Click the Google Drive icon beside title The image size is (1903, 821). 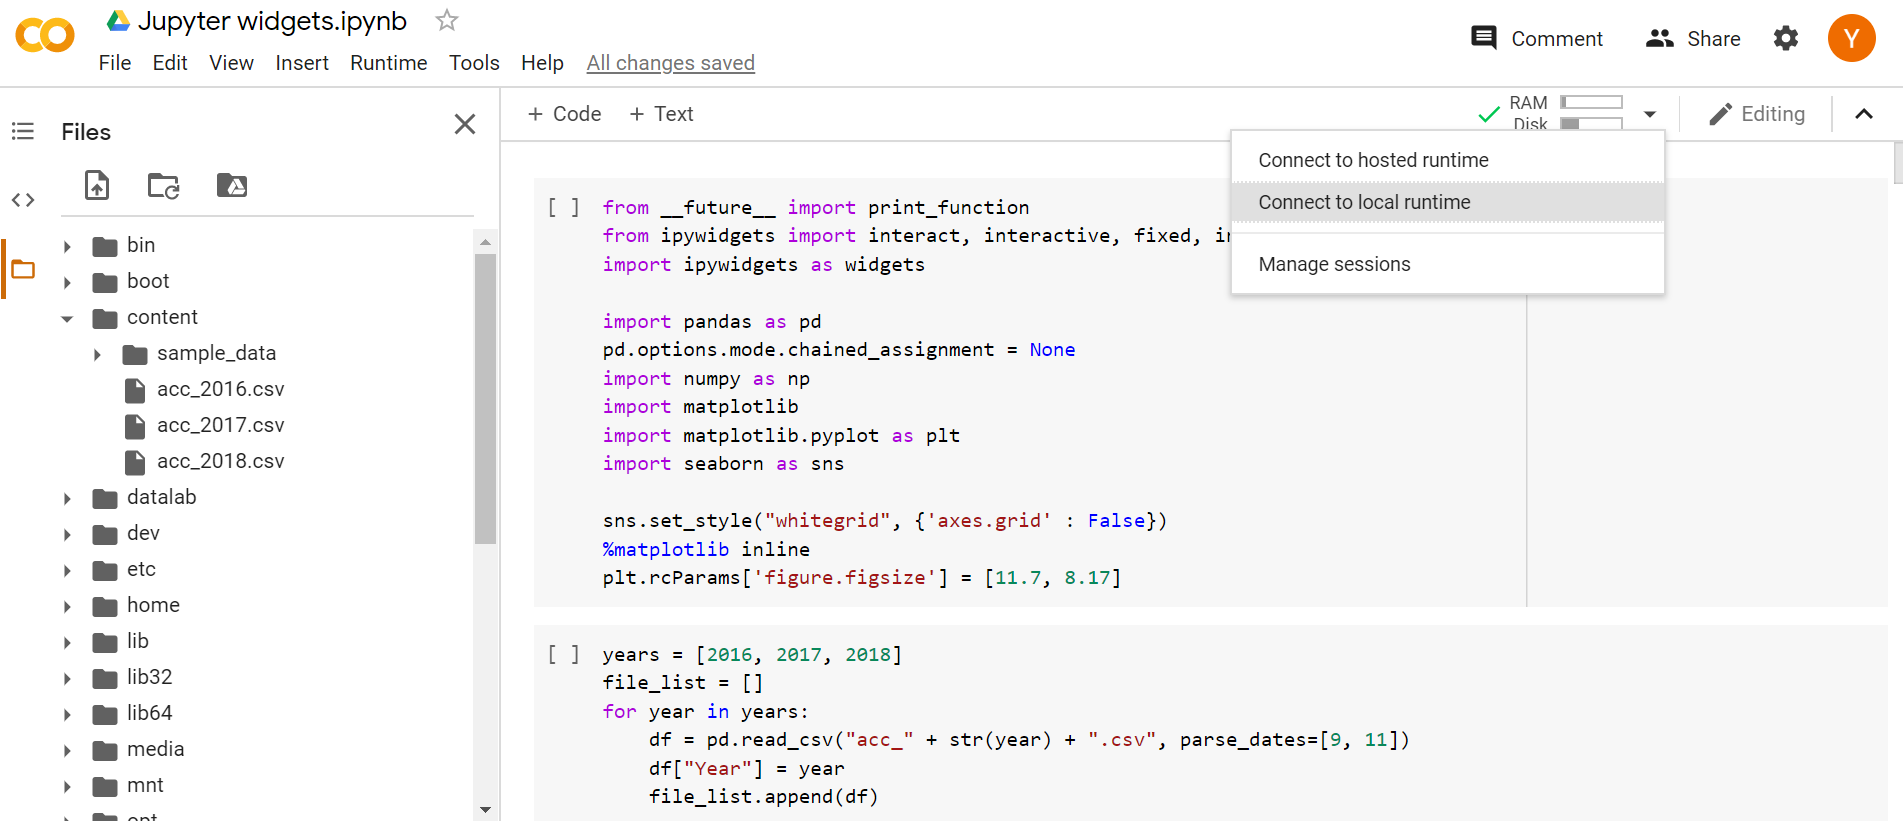click(x=118, y=21)
